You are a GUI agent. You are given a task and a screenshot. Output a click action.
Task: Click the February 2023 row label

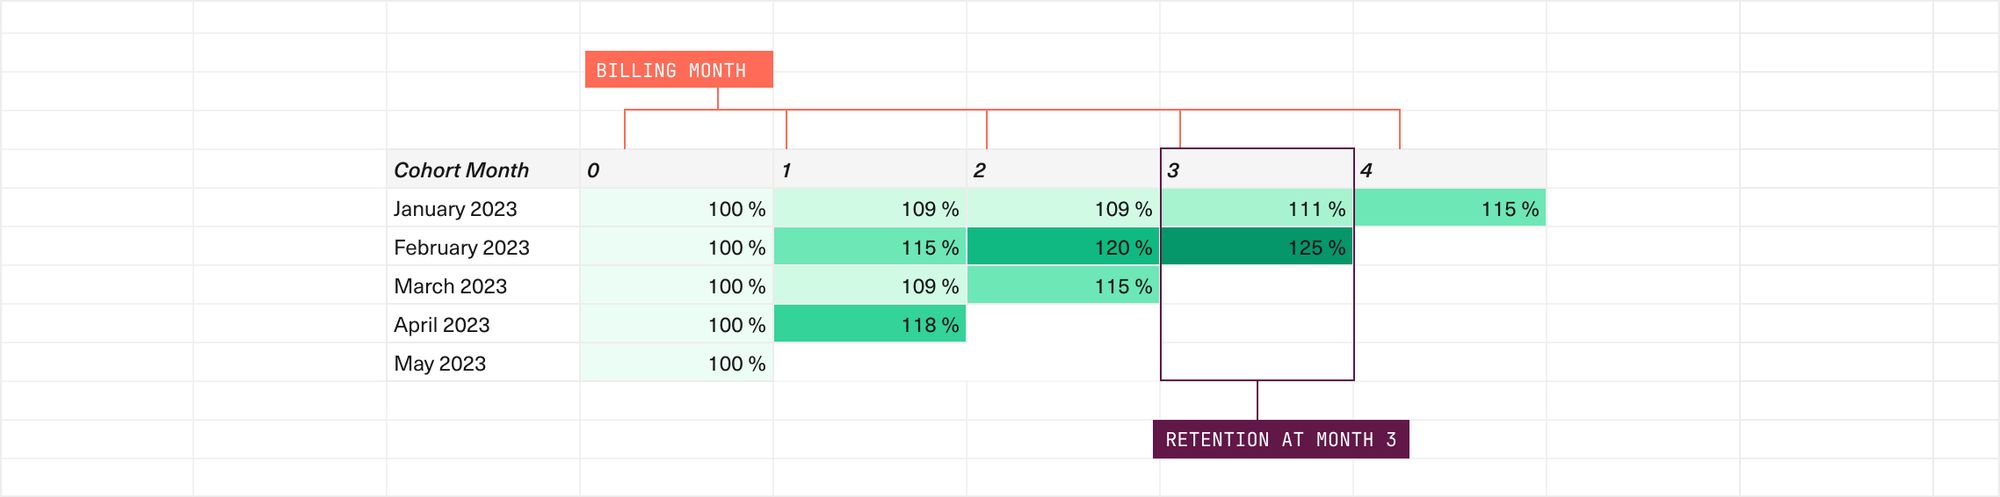tap(461, 248)
